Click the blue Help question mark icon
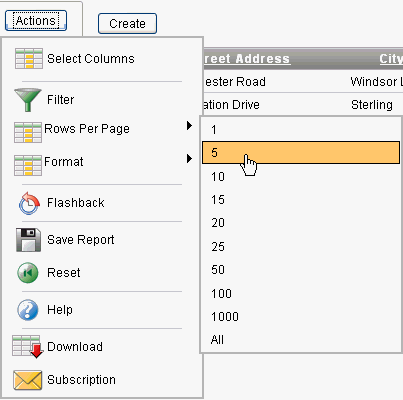The image size is (403, 400). click(x=28, y=310)
